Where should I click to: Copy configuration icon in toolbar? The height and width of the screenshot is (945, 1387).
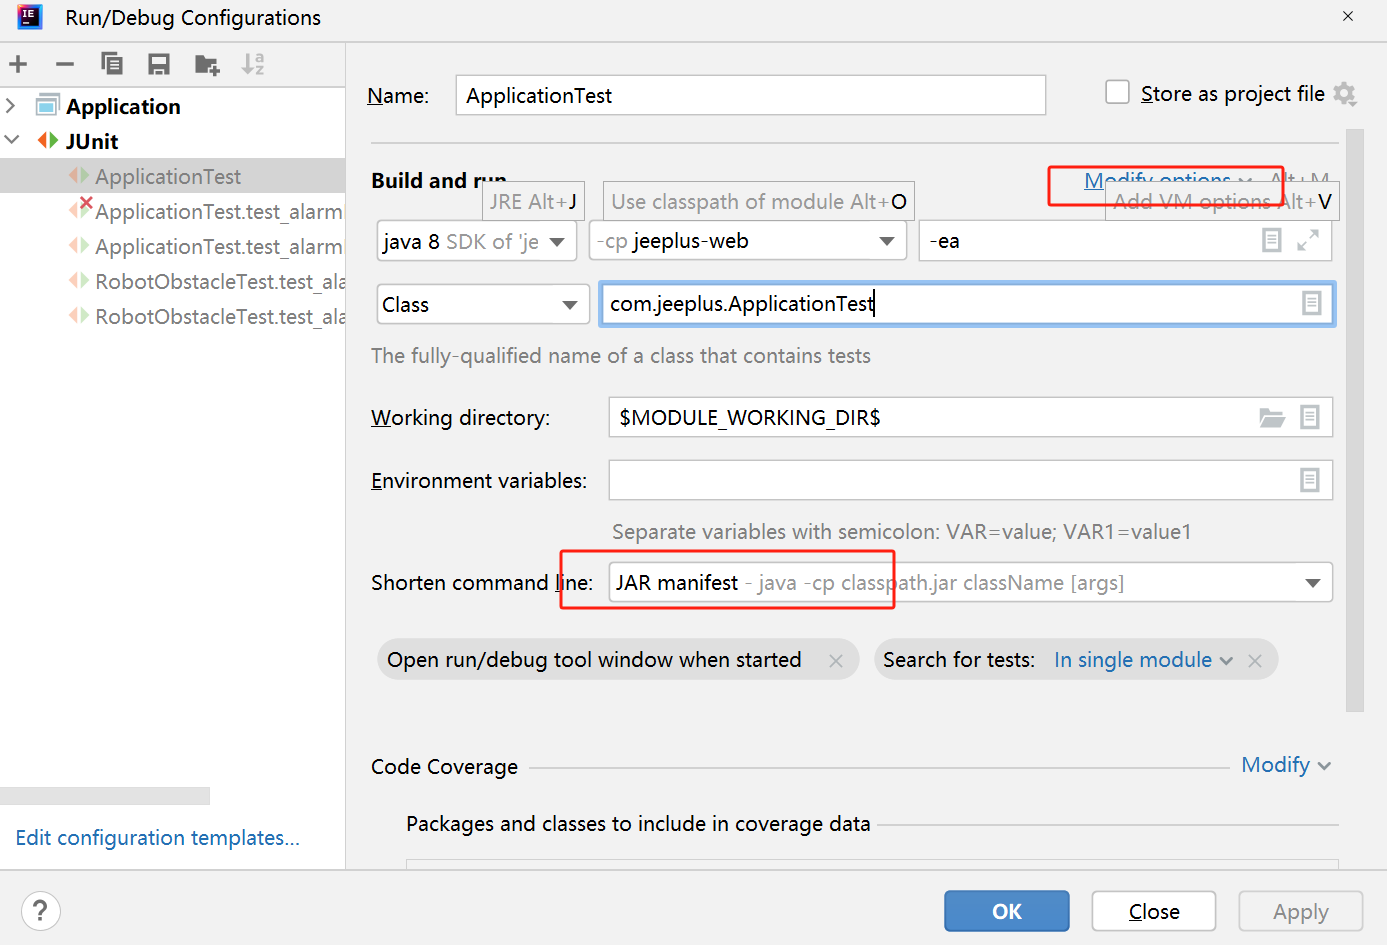pos(112,65)
